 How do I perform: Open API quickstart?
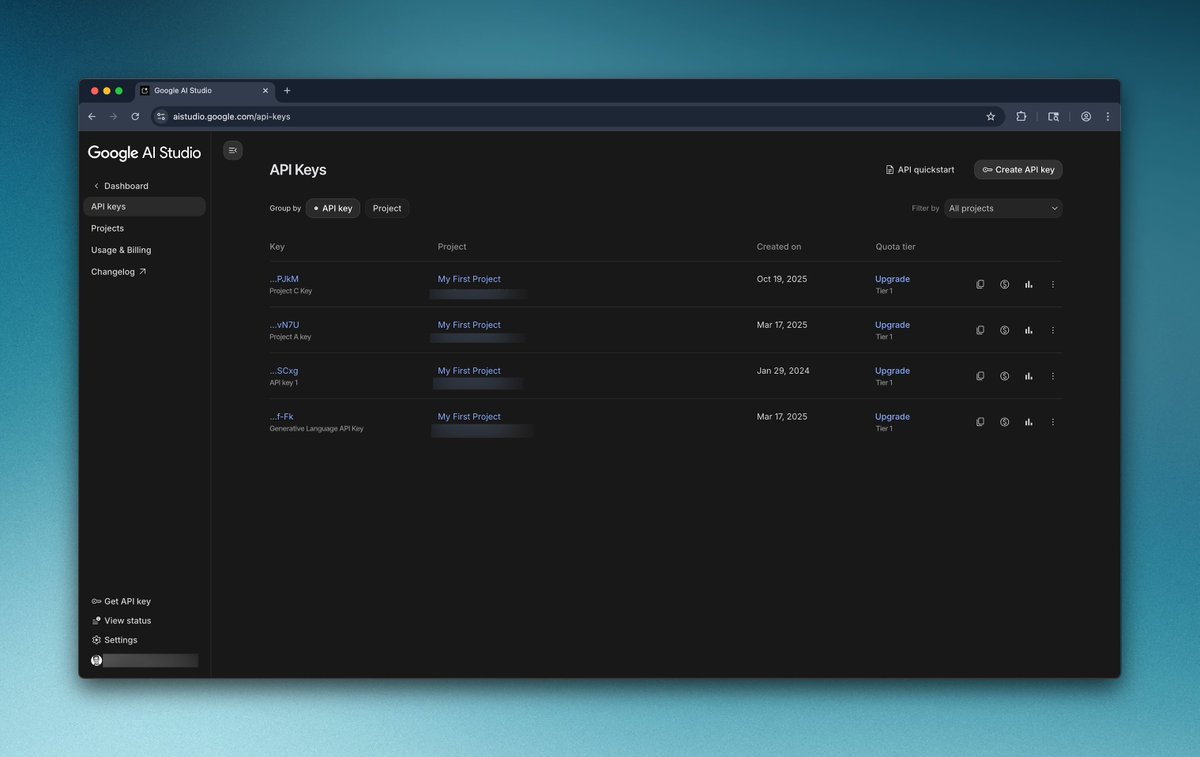(920, 170)
